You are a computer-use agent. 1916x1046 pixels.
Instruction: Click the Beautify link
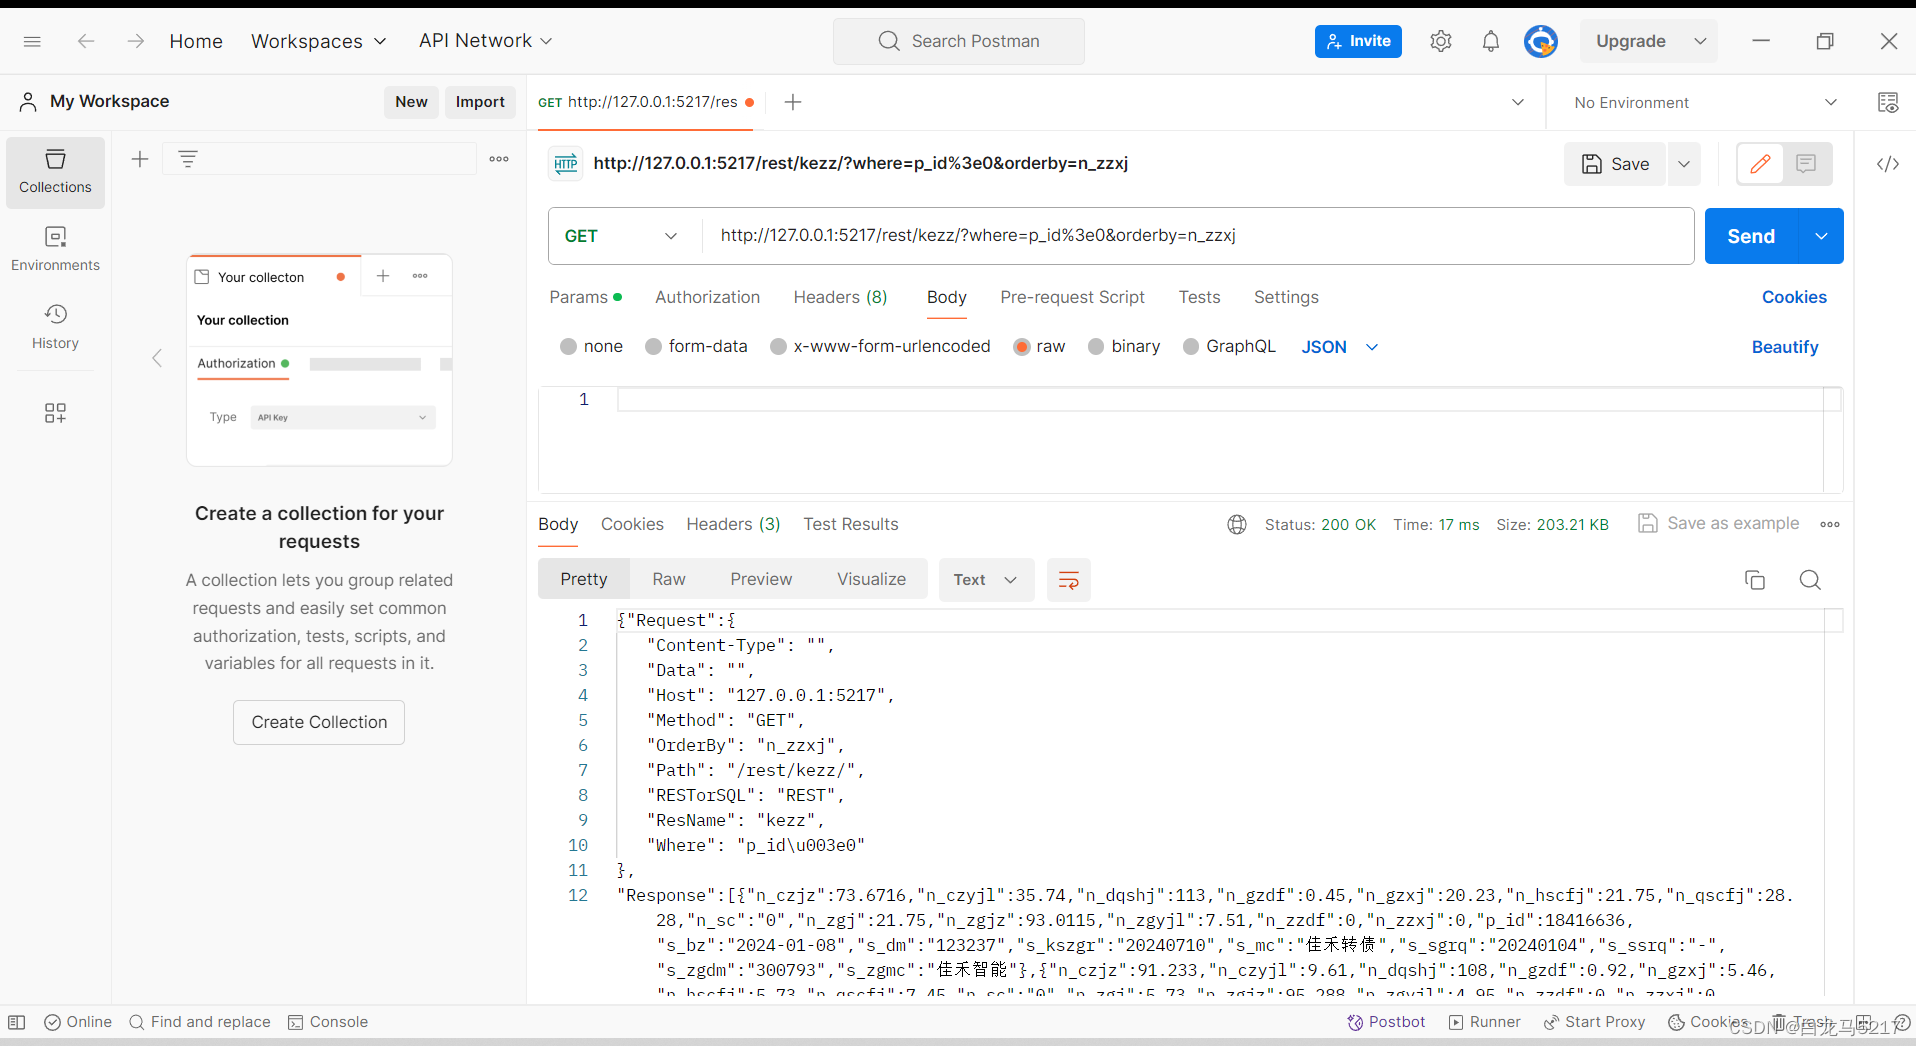1784,347
